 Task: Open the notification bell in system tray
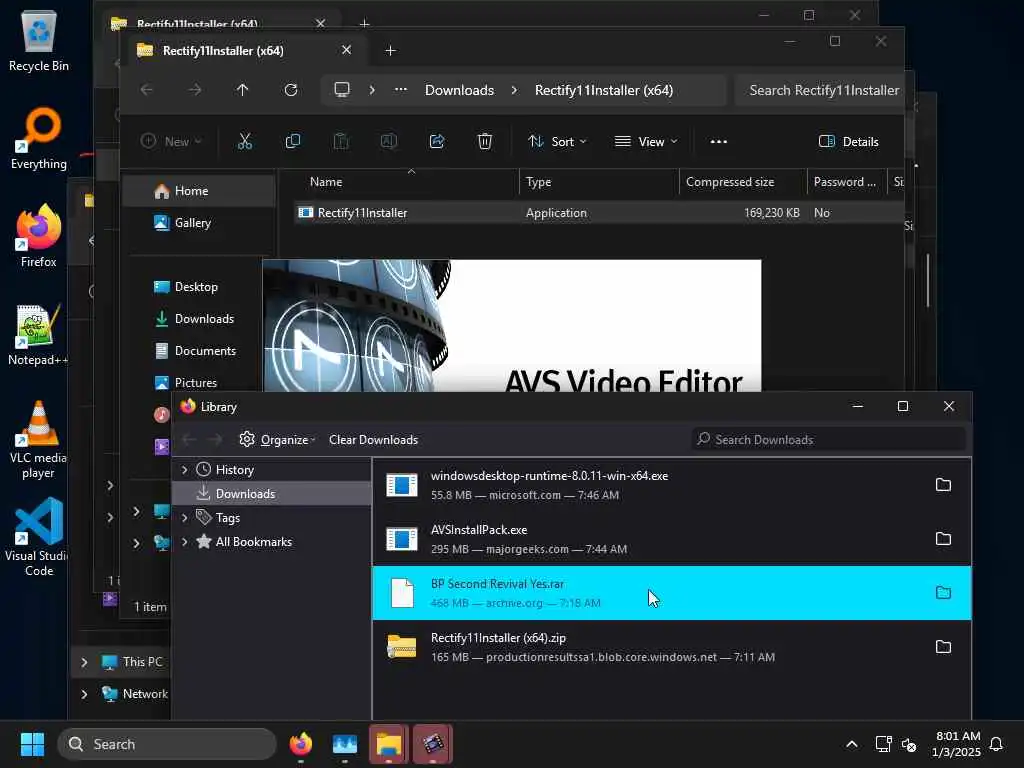coord(996,744)
